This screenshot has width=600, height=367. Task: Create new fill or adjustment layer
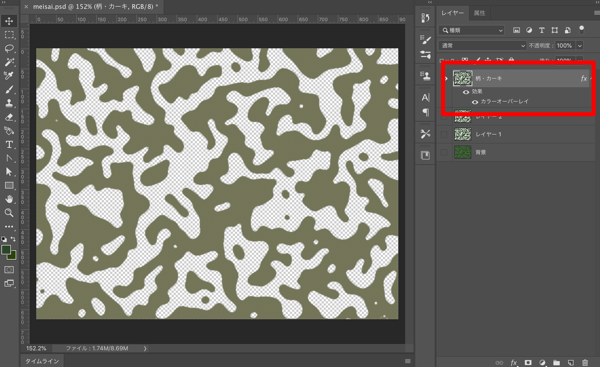(542, 362)
